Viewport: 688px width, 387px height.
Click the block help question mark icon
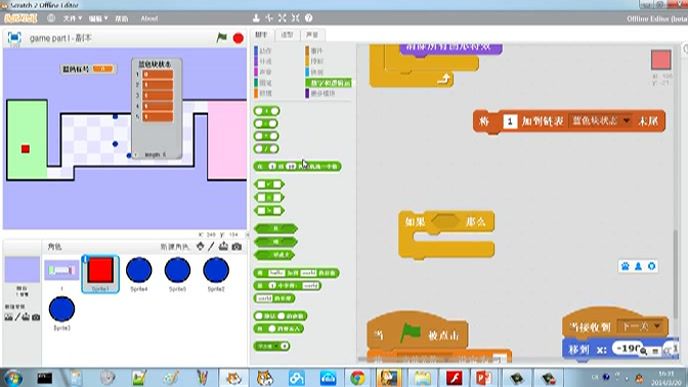308,18
